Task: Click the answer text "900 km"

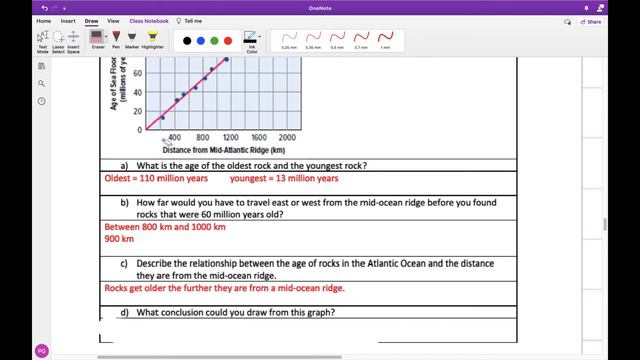Action: [119, 239]
